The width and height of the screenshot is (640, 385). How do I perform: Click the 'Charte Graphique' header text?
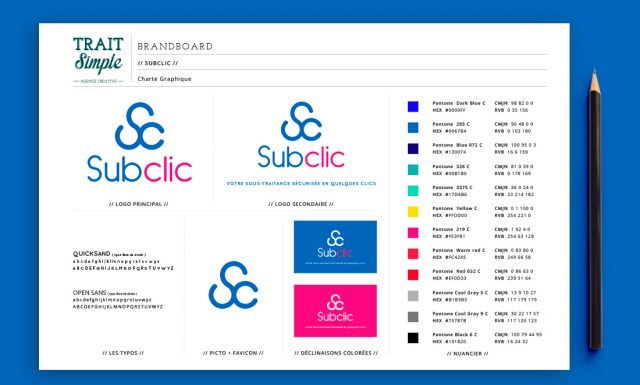click(164, 79)
